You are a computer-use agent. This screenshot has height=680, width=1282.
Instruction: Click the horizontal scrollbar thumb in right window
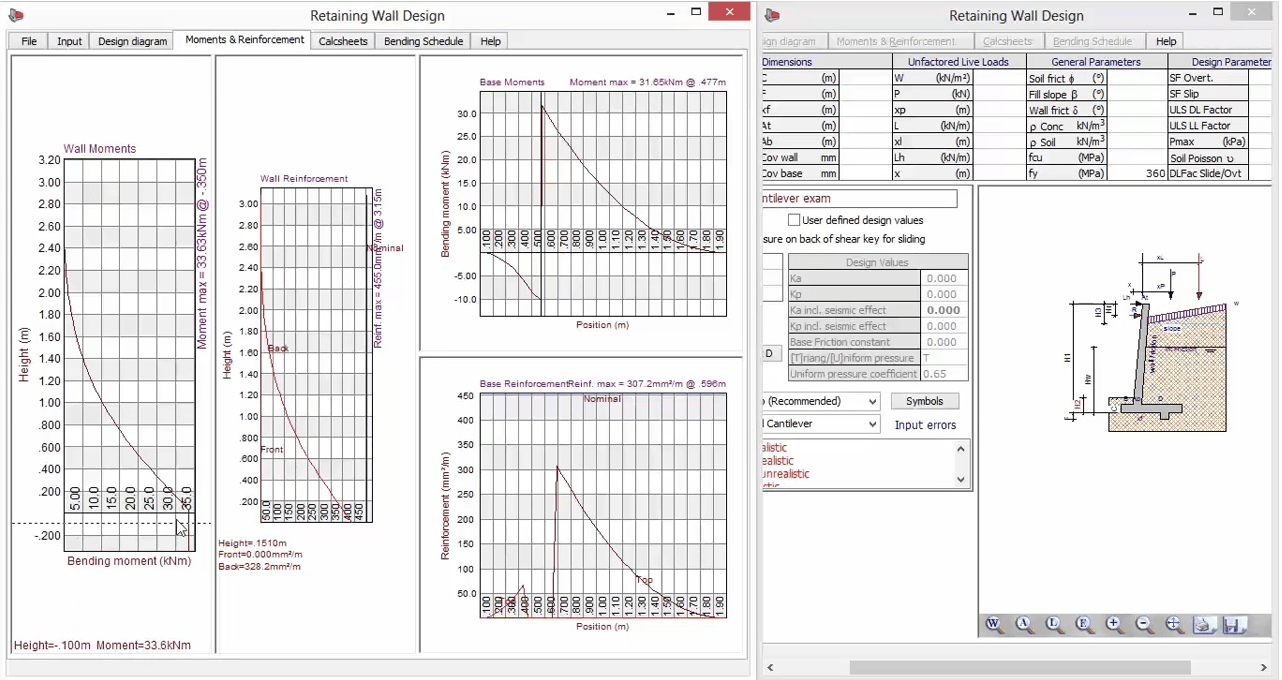pos(1020,667)
